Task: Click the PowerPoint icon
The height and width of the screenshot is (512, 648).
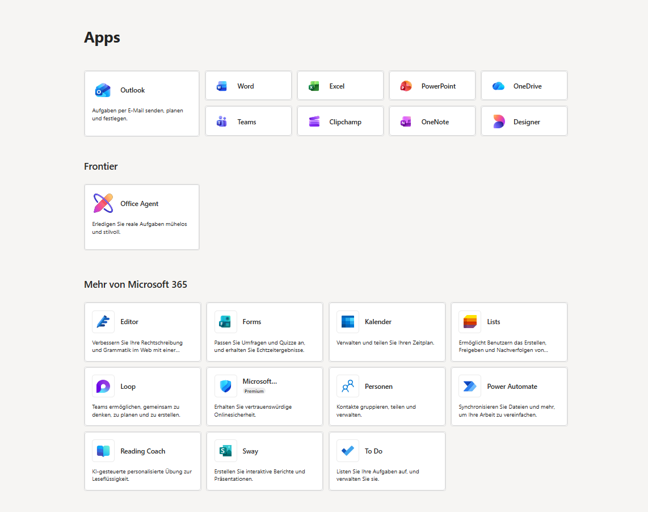Action: (406, 86)
